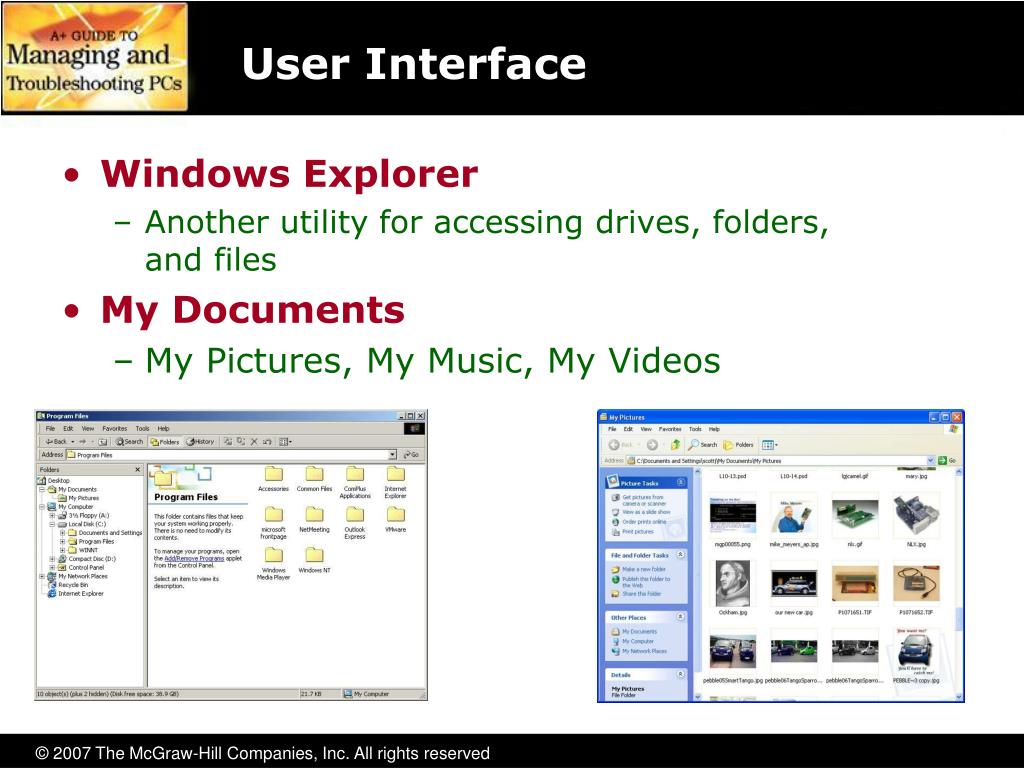Open the Add/Remove Programs link

[194, 558]
